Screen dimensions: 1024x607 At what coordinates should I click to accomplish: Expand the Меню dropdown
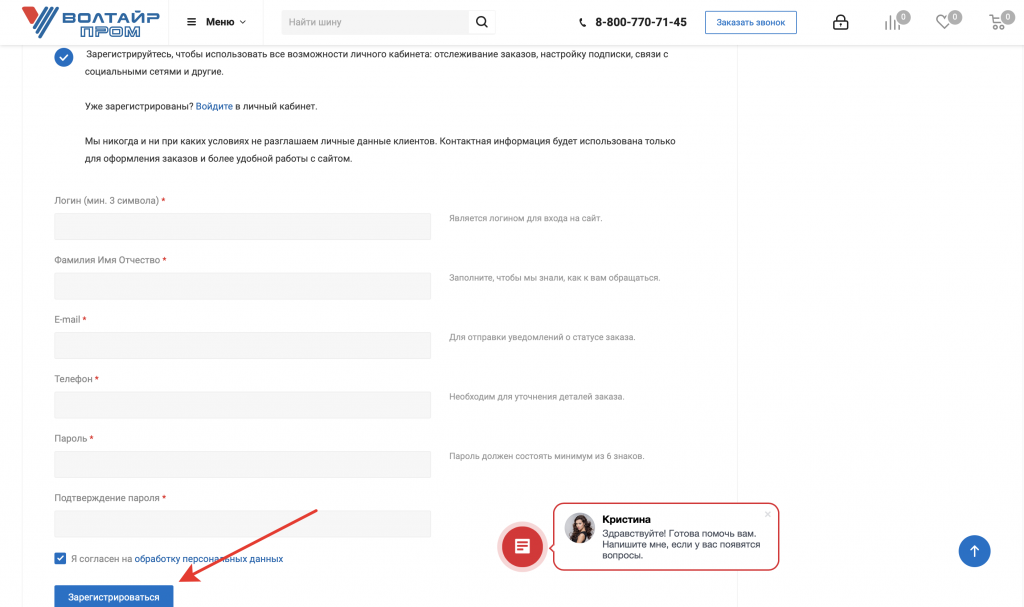(217, 22)
